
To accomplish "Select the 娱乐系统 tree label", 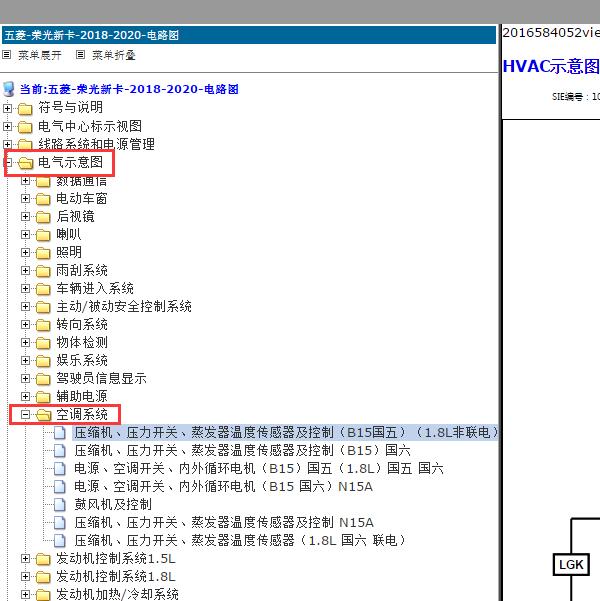I will point(82,360).
